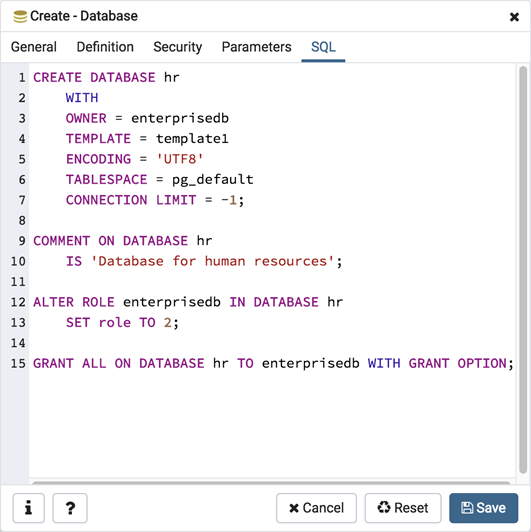Click 'SET role TO 2;' line
This screenshot has width=531, height=532.
pyautogui.click(x=122, y=322)
